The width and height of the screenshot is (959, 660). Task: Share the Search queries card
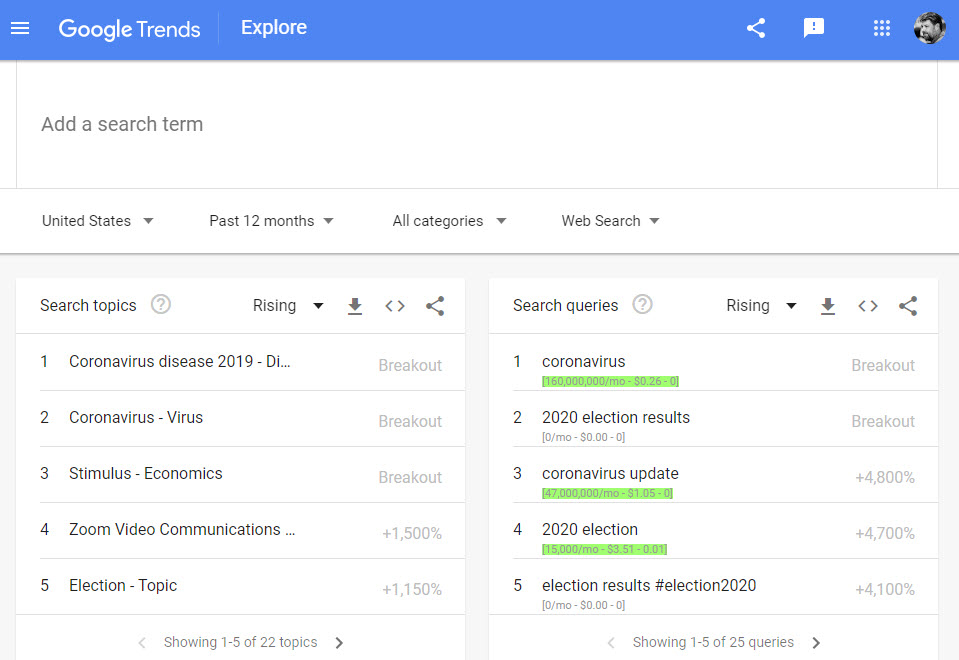[x=908, y=306]
